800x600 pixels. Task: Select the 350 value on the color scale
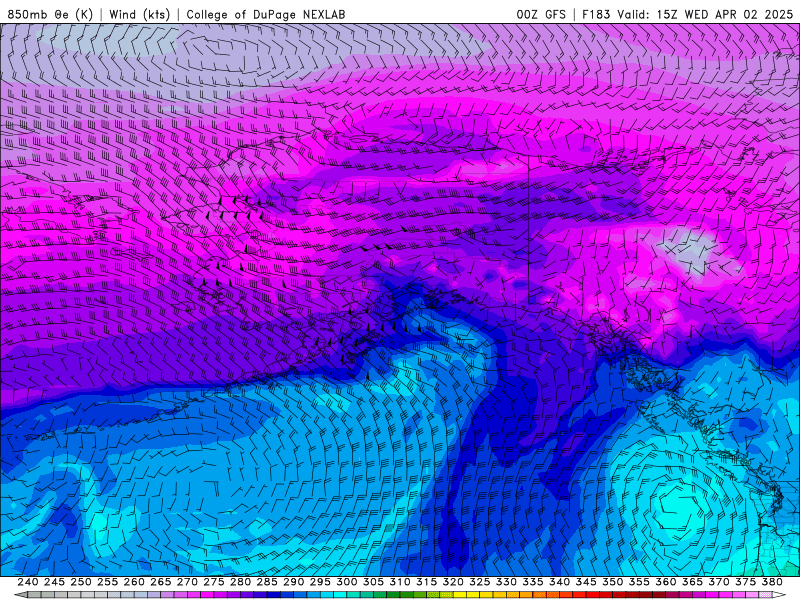[612, 582]
